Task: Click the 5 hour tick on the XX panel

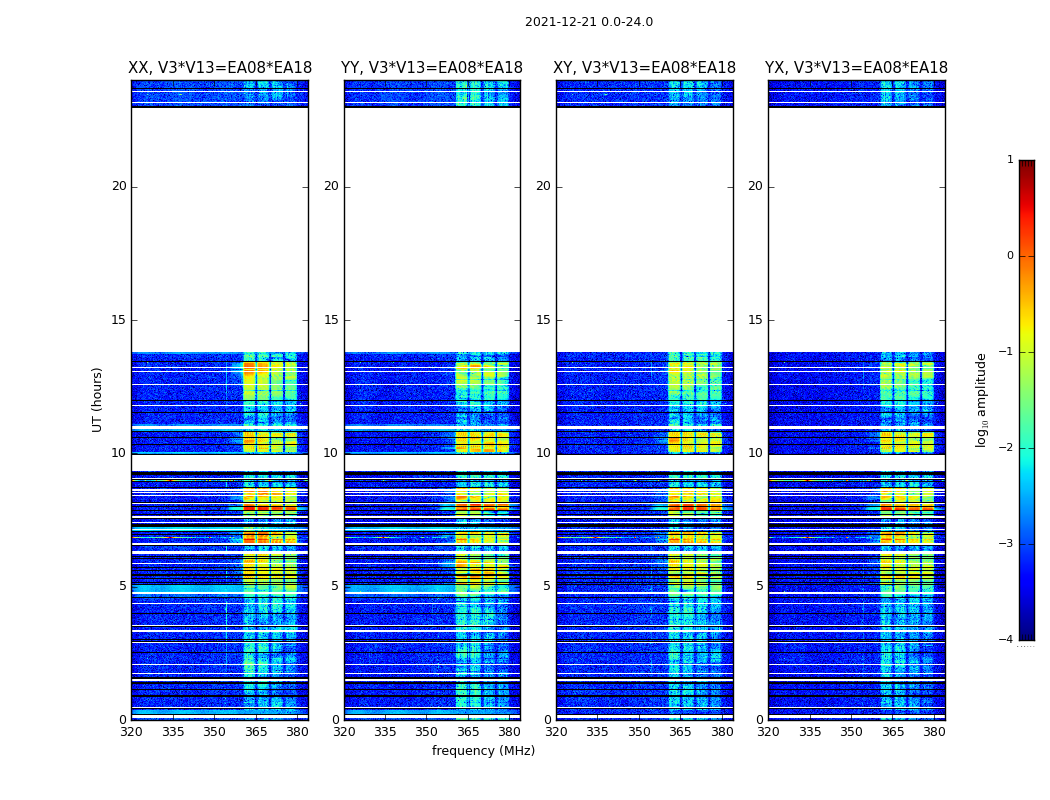Action: (123, 586)
